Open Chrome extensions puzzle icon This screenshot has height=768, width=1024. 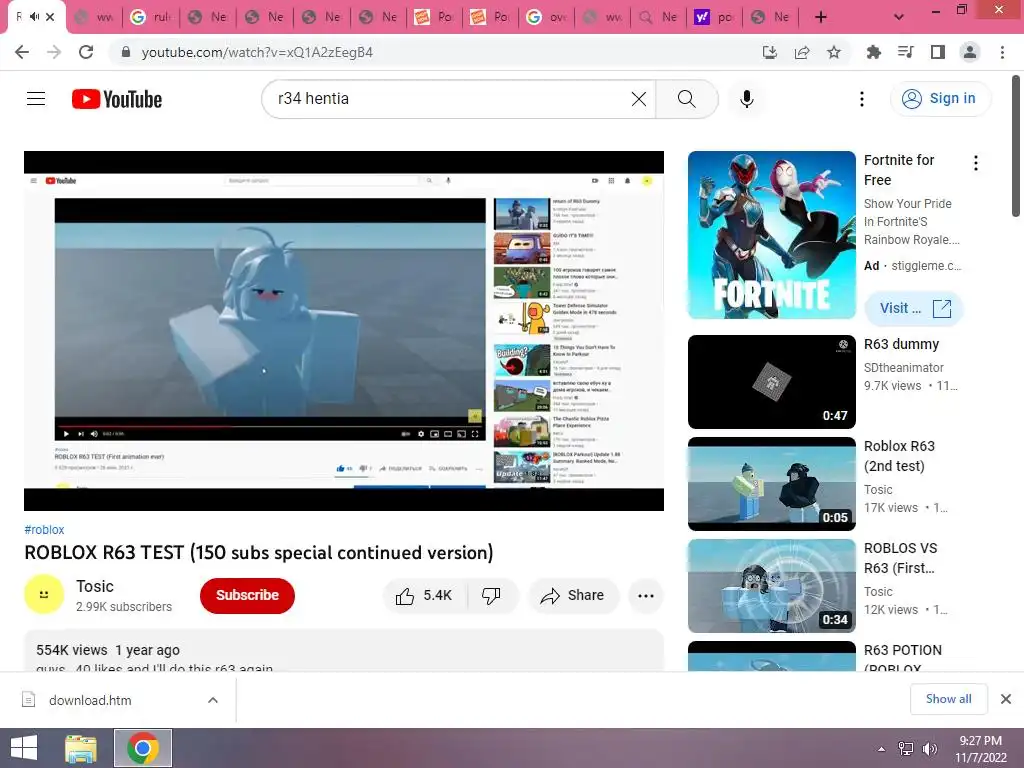873,52
